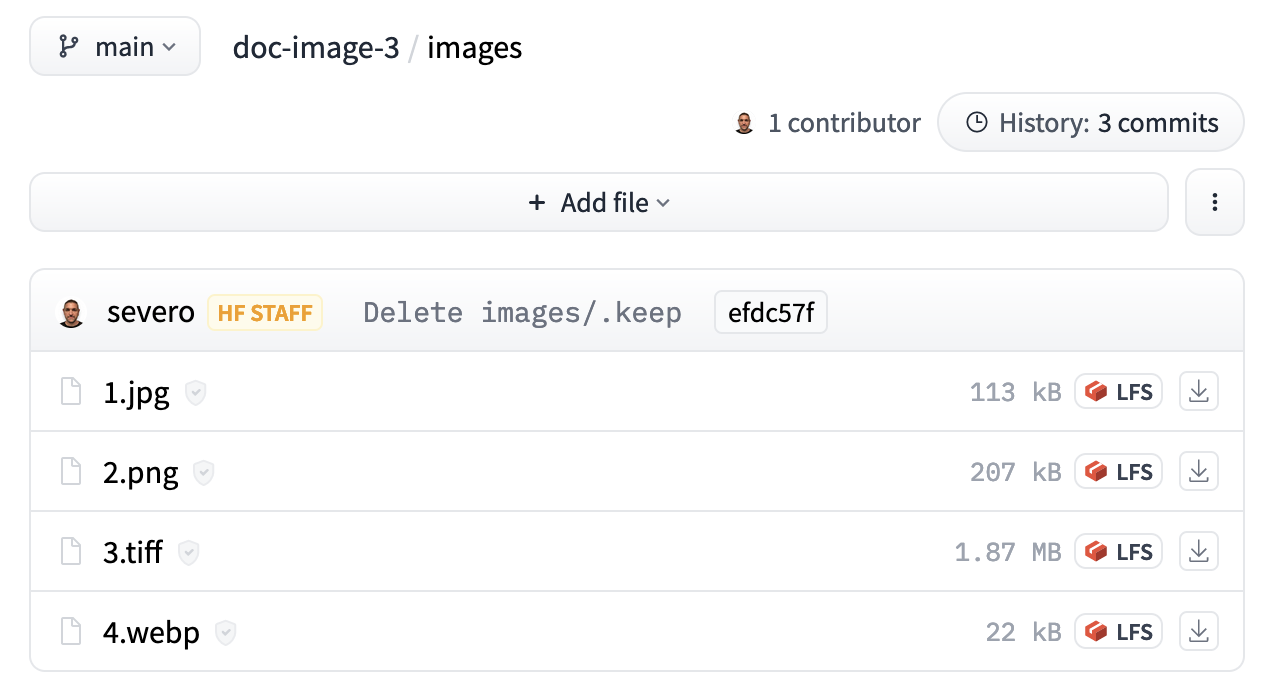Click the LFS badge on the 4.webp row
The height and width of the screenshot is (696, 1262).
[1118, 632]
